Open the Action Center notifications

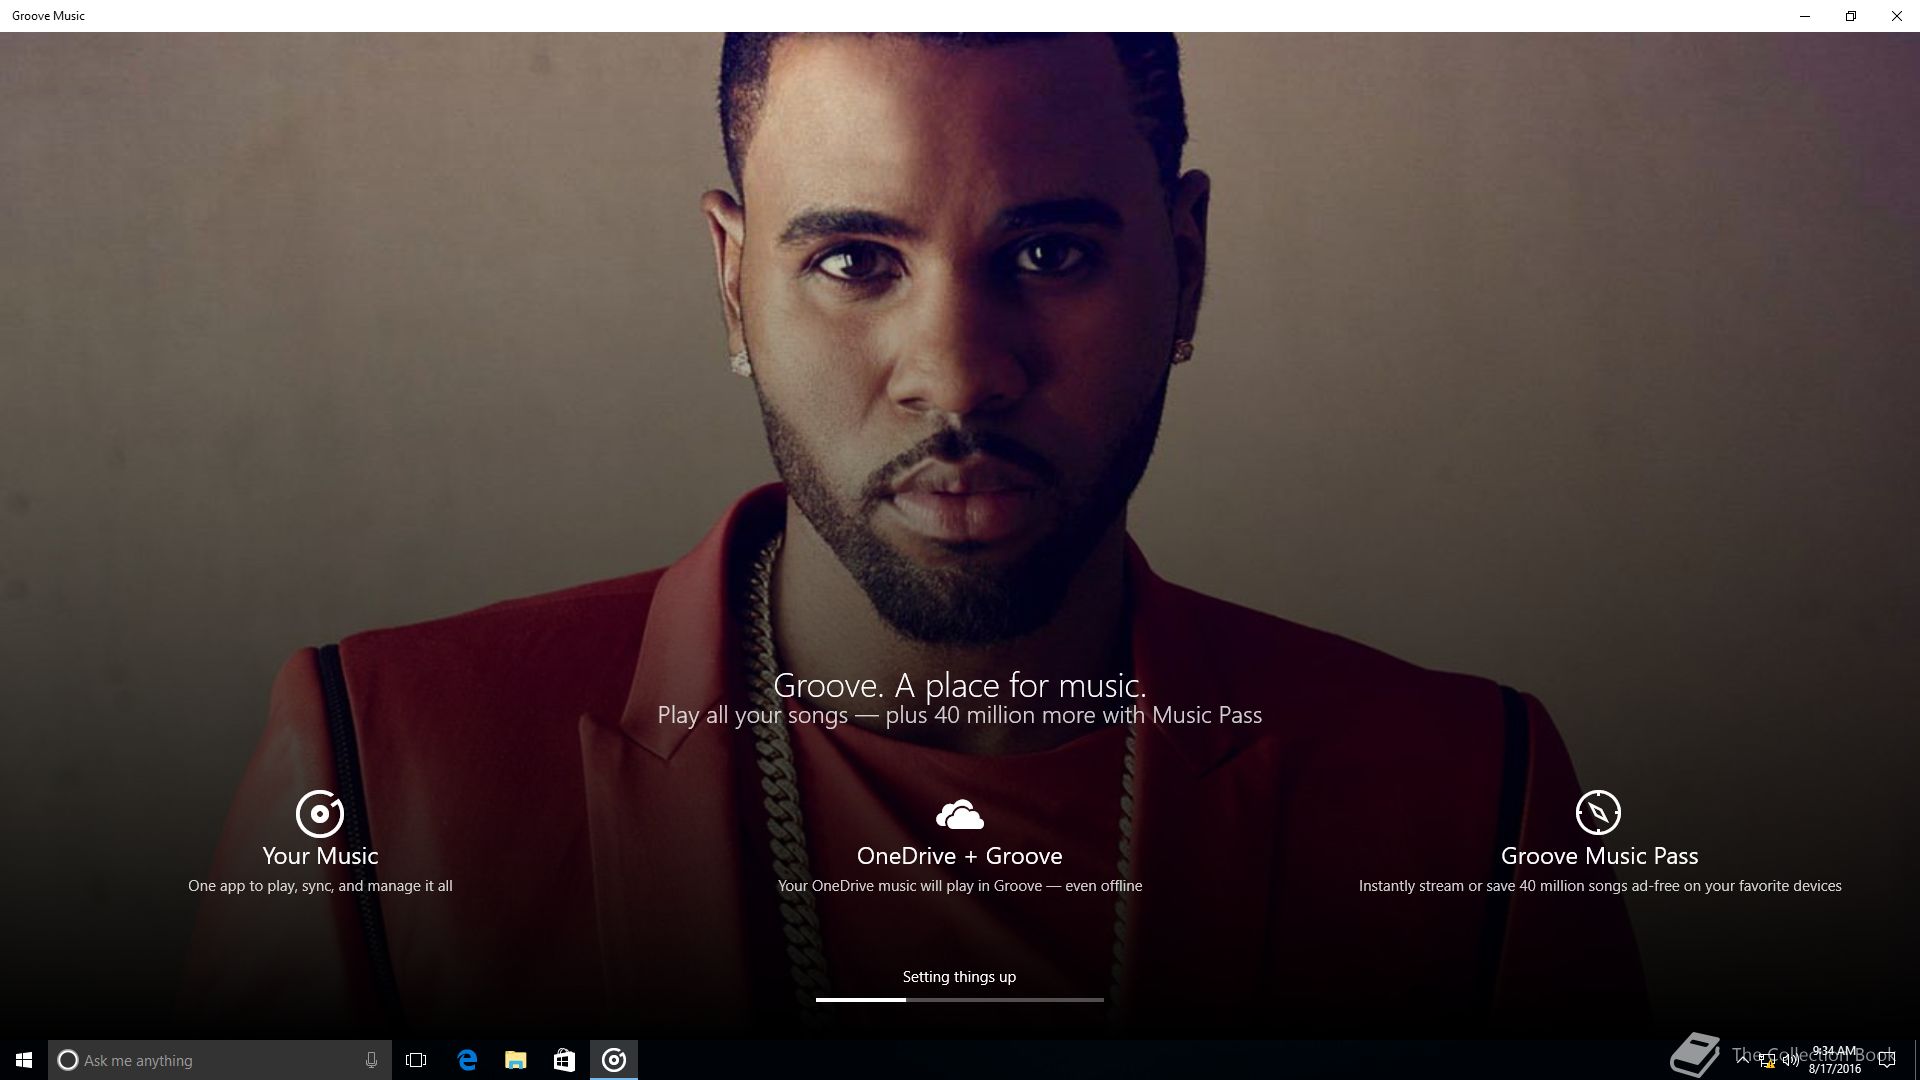tap(1886, 1061)
